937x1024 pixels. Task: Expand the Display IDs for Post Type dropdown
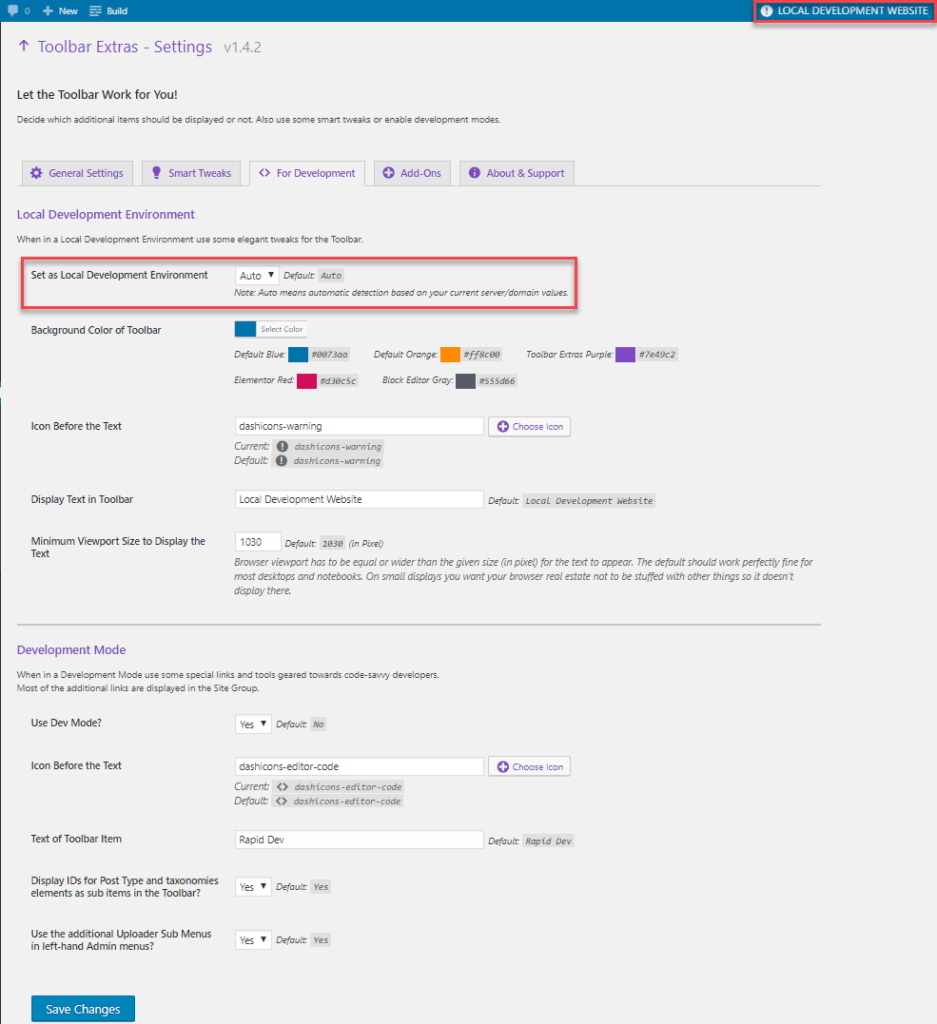point(253,887)
